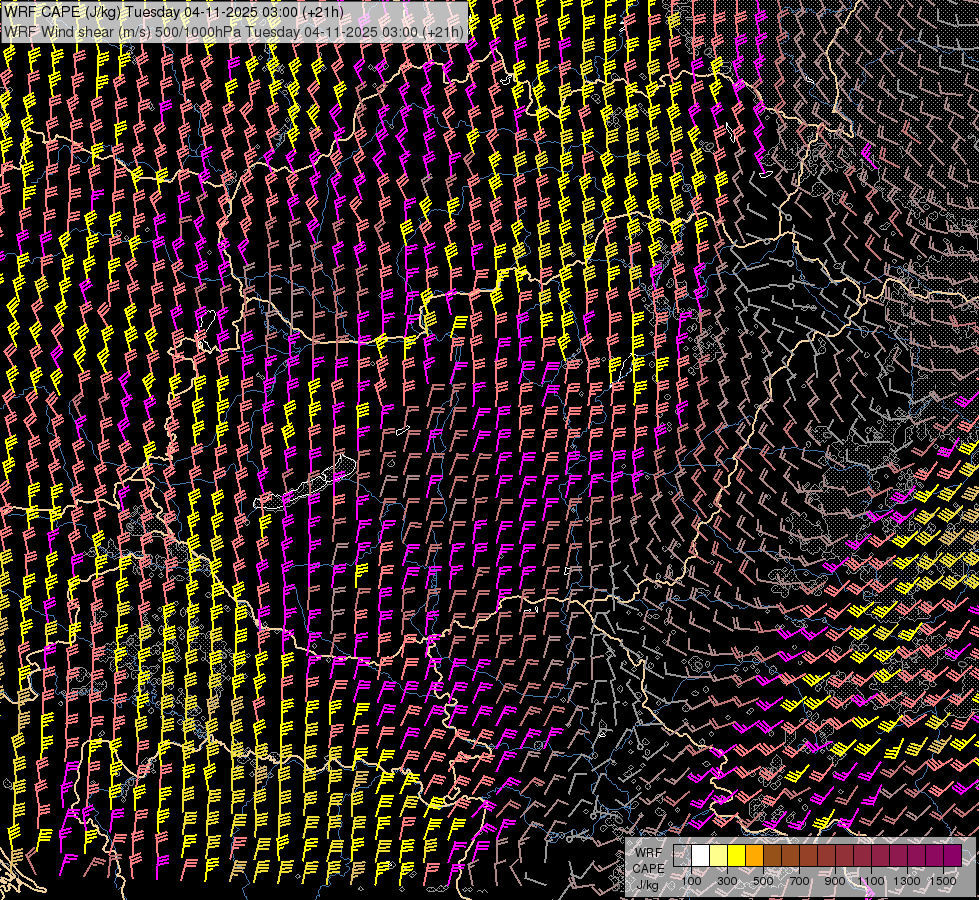Click the 1300 legend value label
Image resolution: width=979 pixels, height=900 pixels.
[907, 881]
